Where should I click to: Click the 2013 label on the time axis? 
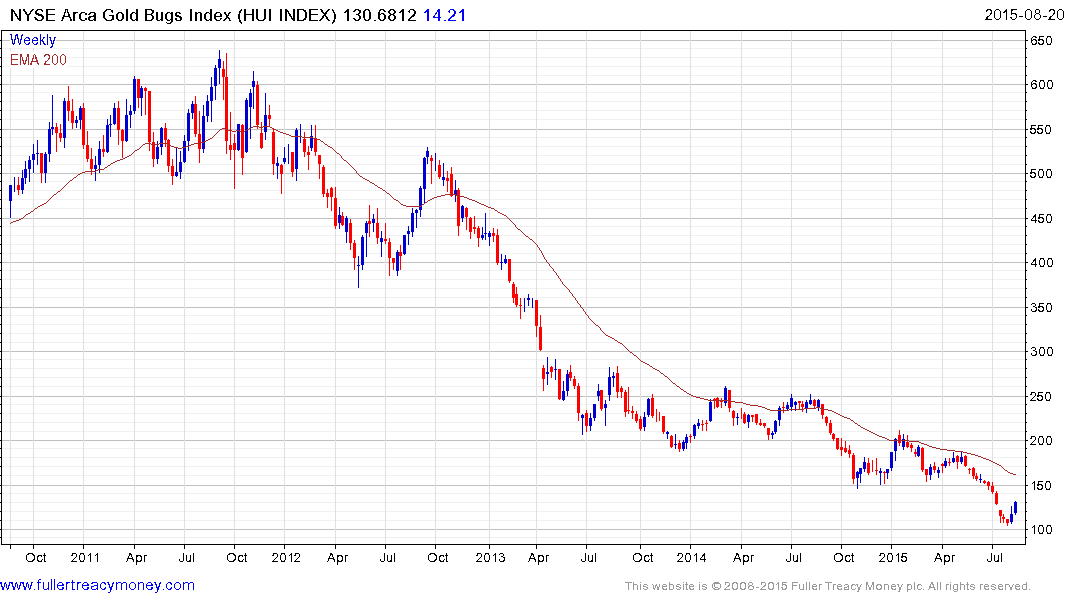click(490, 557)
